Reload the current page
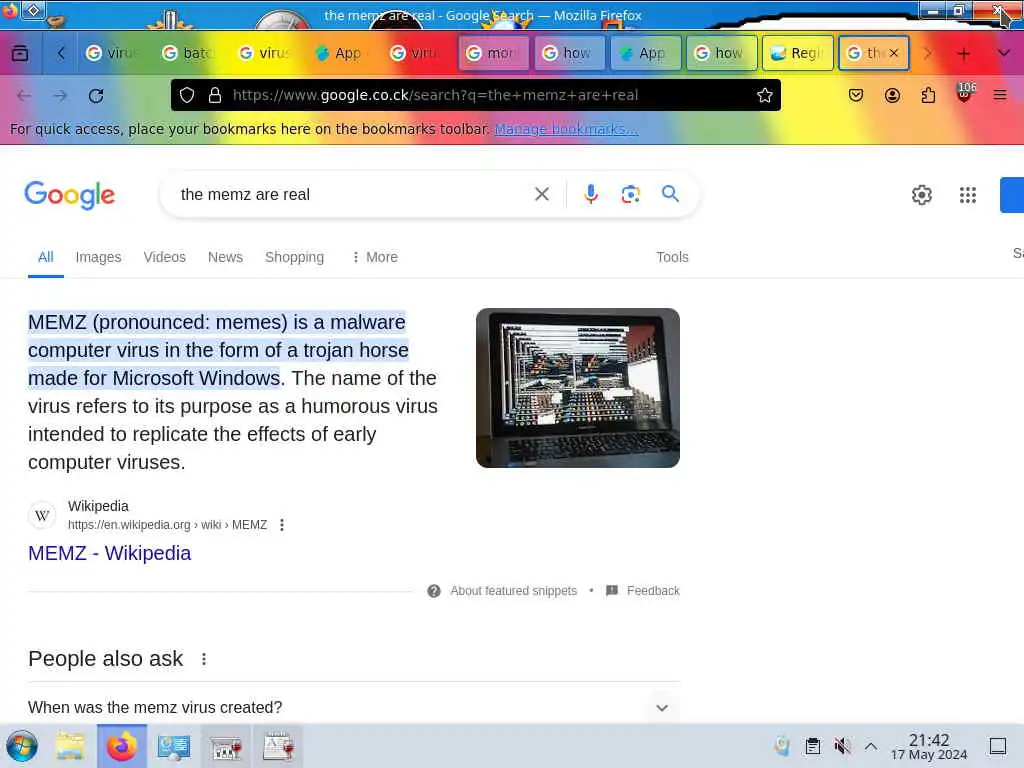Image resolution: width=1024 pixels, height=768 pixels. tap(96, 95)
